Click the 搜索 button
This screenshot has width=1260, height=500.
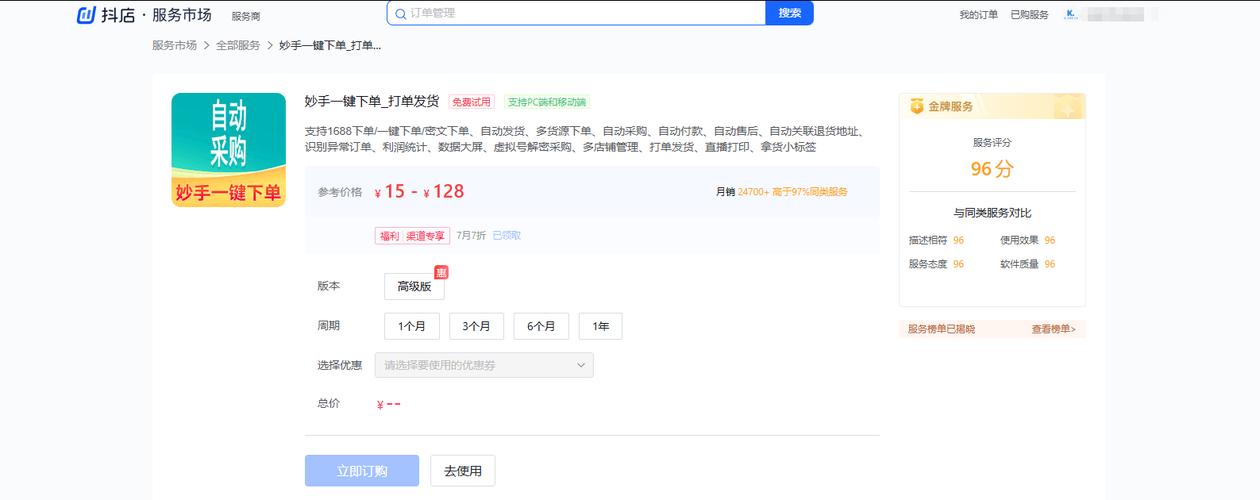pos(790,13)
